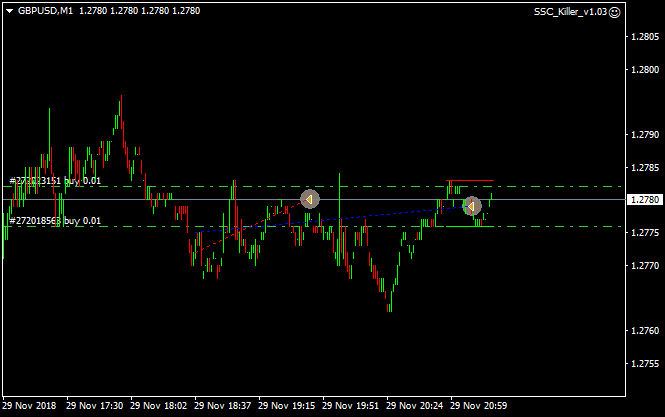Click the 1.2760 price scale label
This screenshot has height=417, width=665.
coord(645,330)
